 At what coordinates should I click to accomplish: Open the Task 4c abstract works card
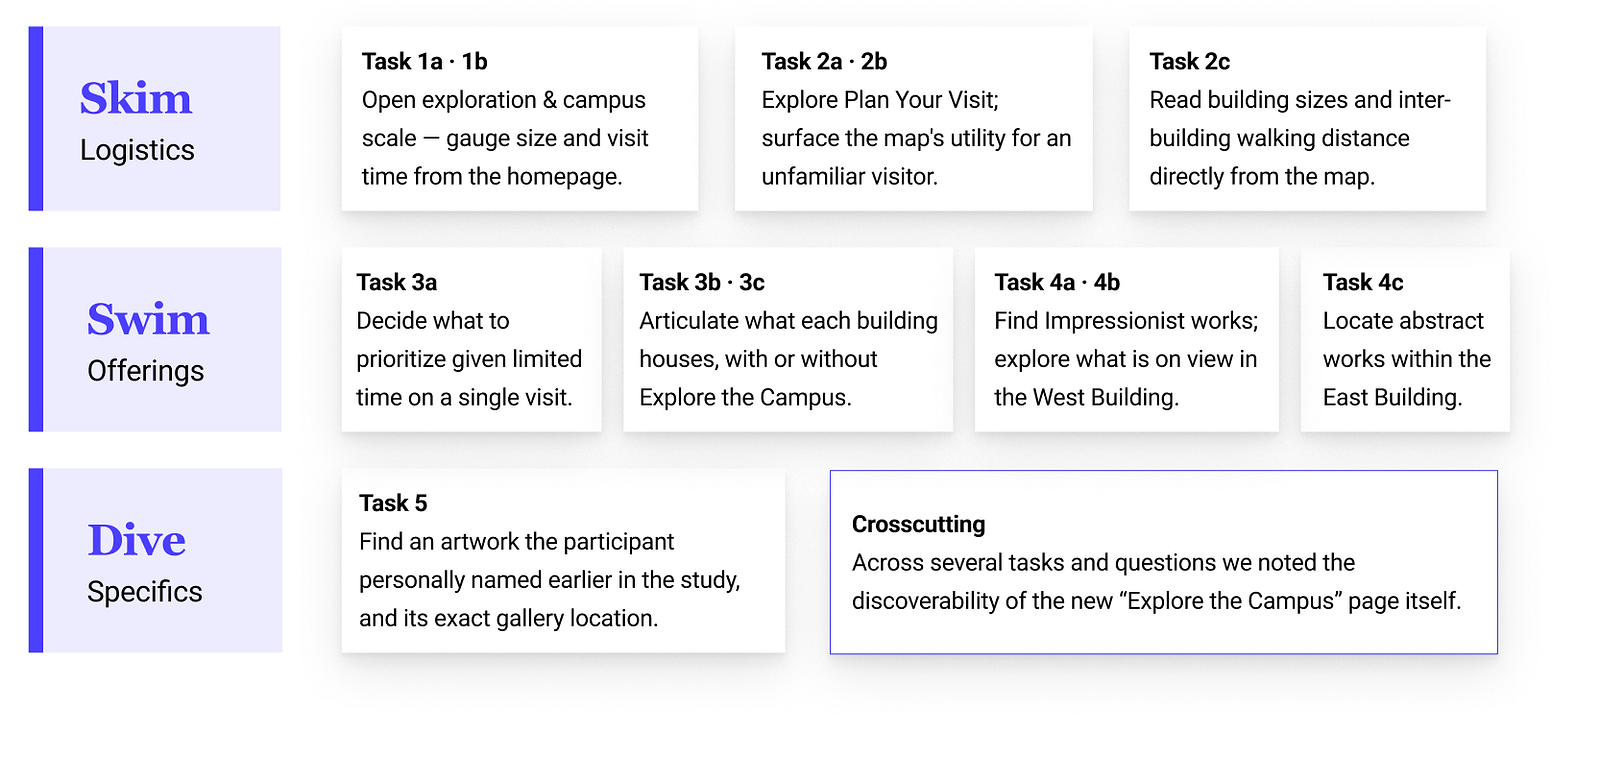coord(1405,340)
